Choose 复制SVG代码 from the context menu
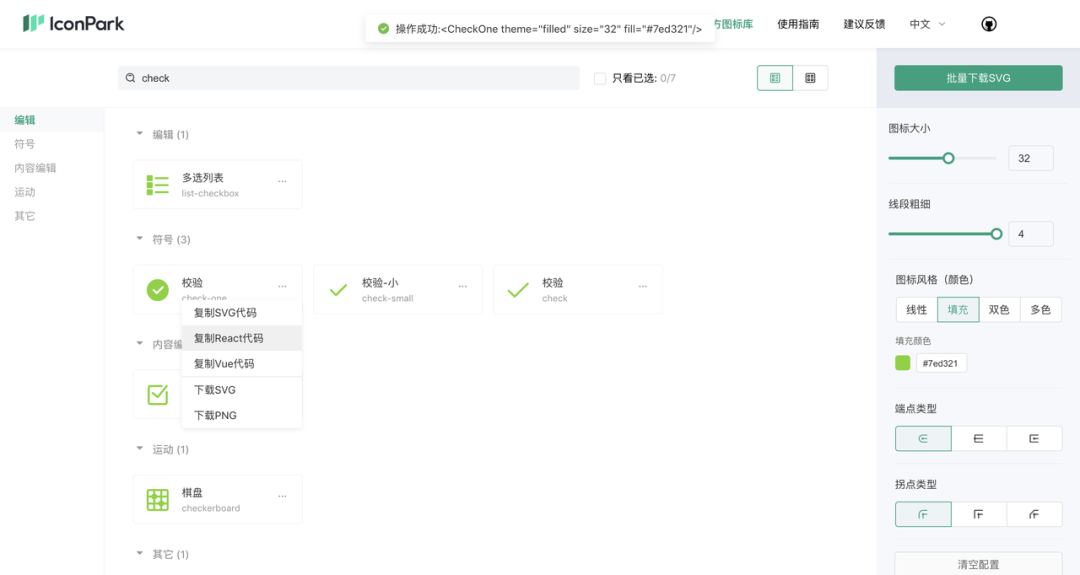This screenshot has width=1080, height=575. (x=242, y=313)
